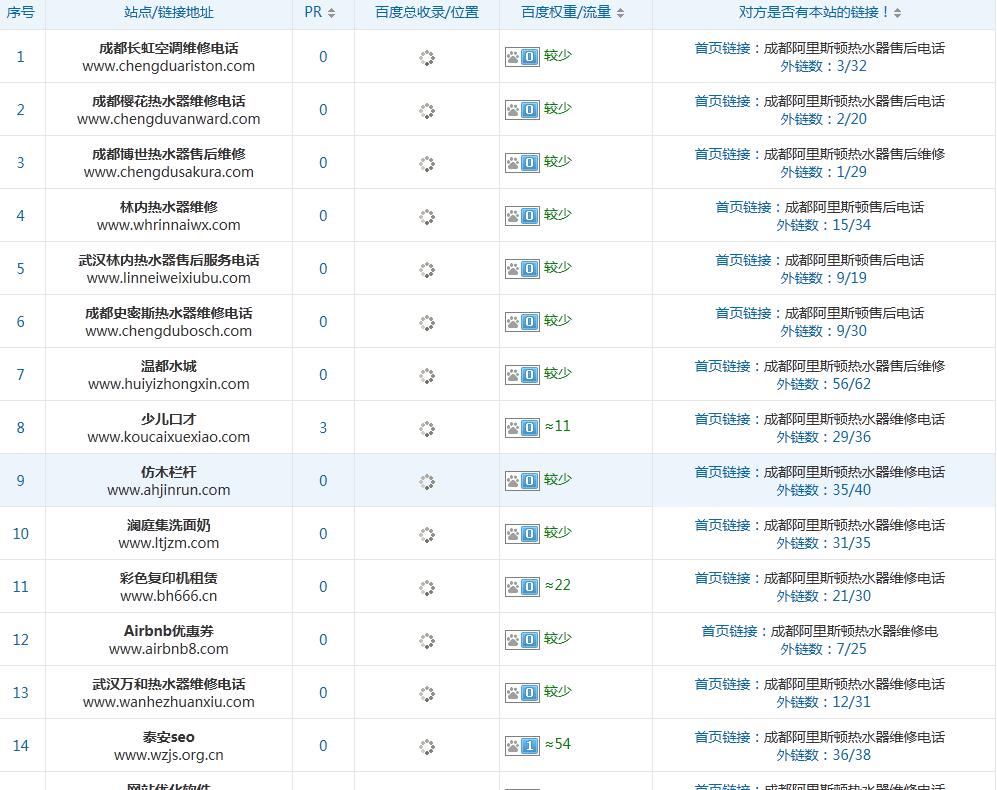Click Baidu weight badge for www.wzjs.org.cn
997x790 pixels.
click(x=522, y=746)
